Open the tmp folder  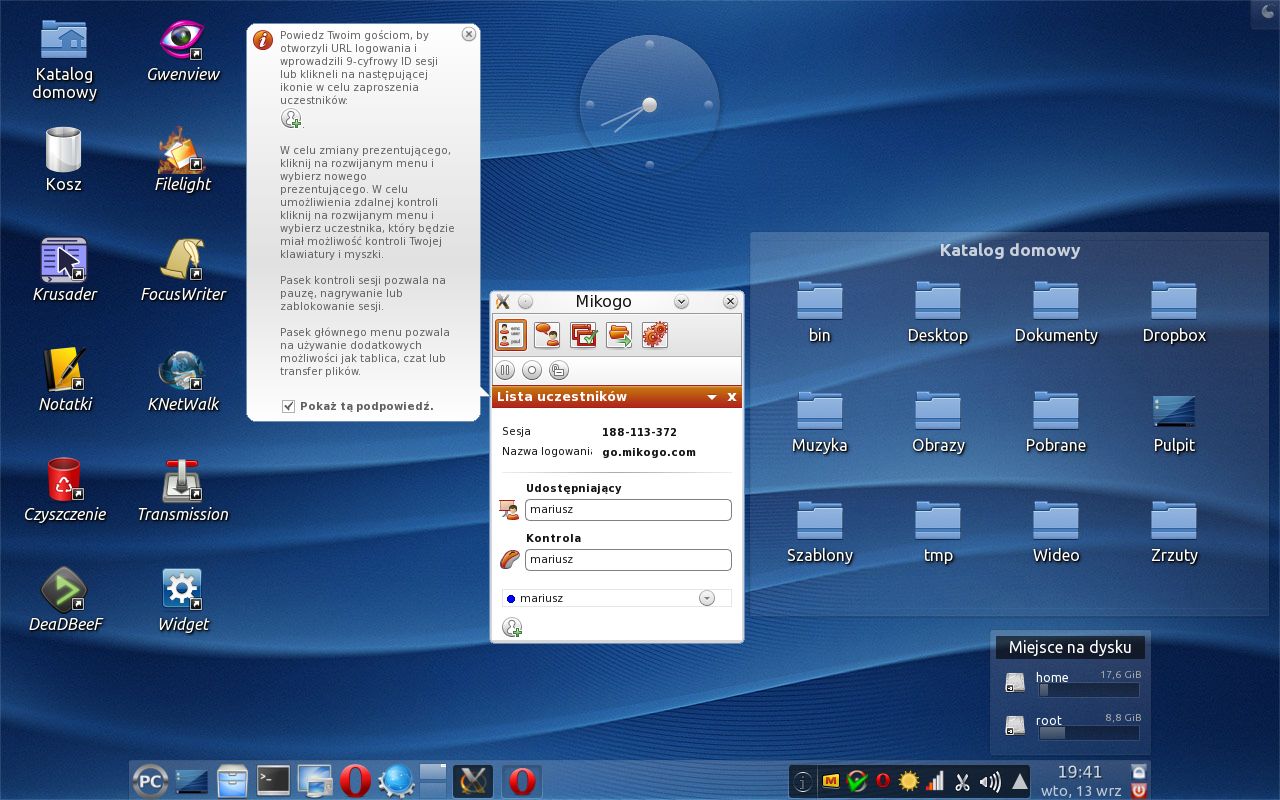938,532
